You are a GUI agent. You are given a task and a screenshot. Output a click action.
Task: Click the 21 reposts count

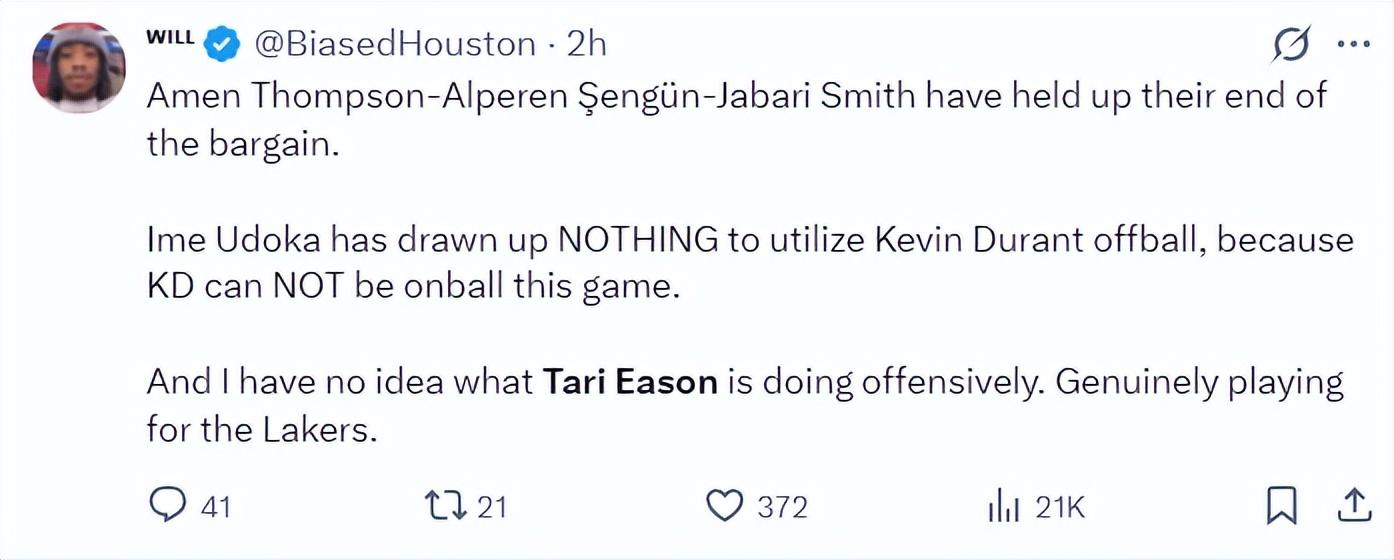[x=491, y=507]
